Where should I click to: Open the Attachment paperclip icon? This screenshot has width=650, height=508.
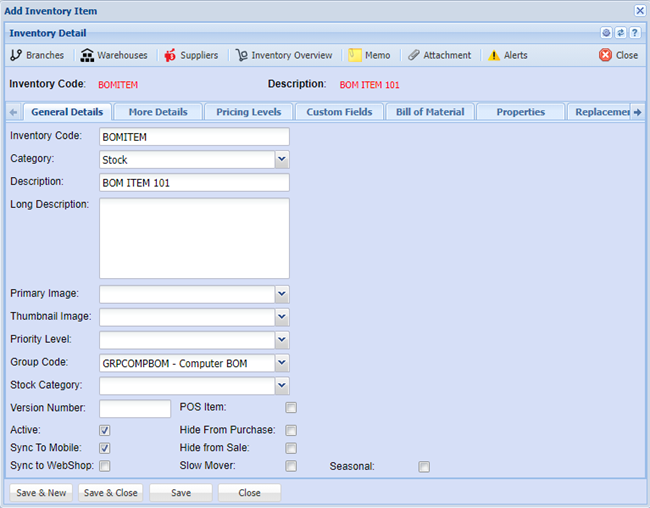coord(414,55)
